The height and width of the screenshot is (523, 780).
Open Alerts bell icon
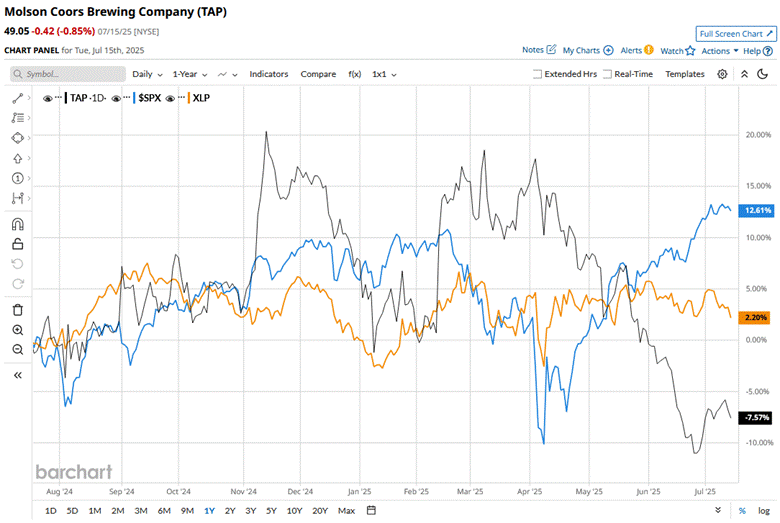[649, 50]
